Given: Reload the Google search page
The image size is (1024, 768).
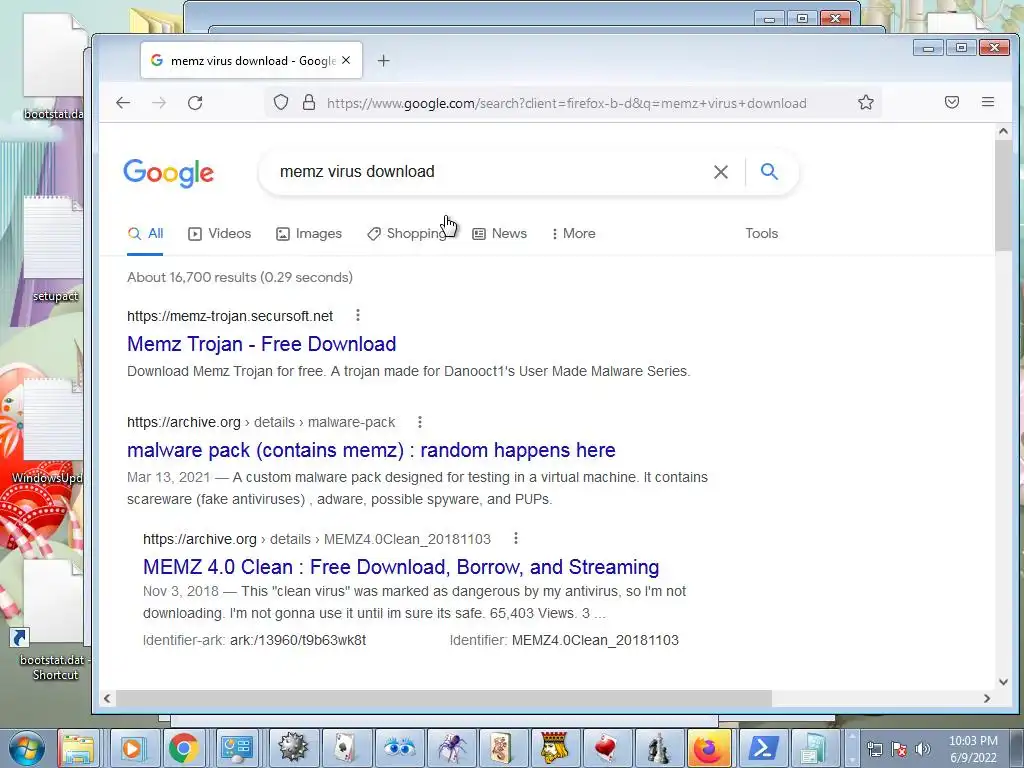Looking at the screenshot, I should pos(195,103).
